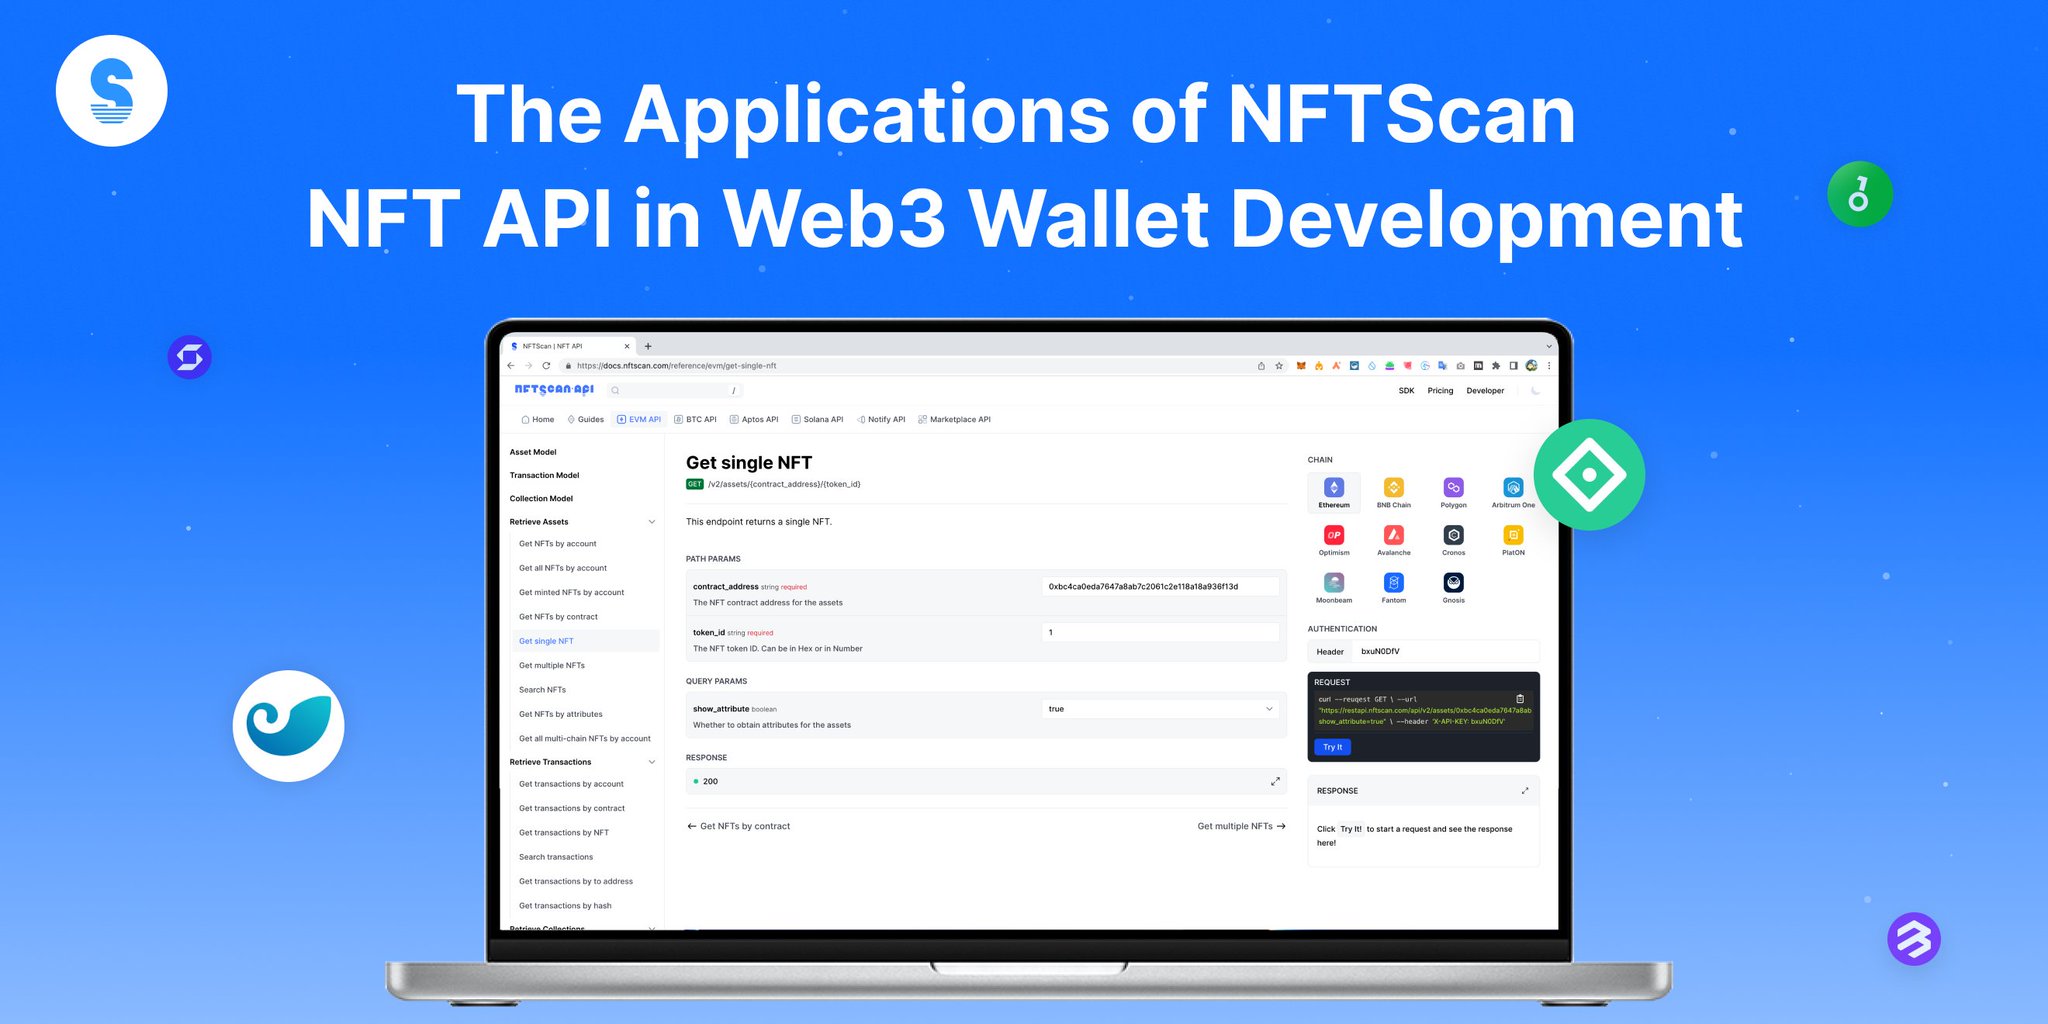Viewport: 2048px width, 1024px height.
Task: Open the Extensions puzzle-piece menu
Action: coord(1496,366)
